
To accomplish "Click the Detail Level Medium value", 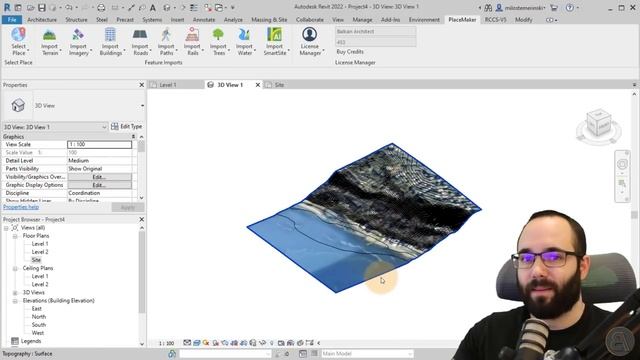I will coord(100,161).
